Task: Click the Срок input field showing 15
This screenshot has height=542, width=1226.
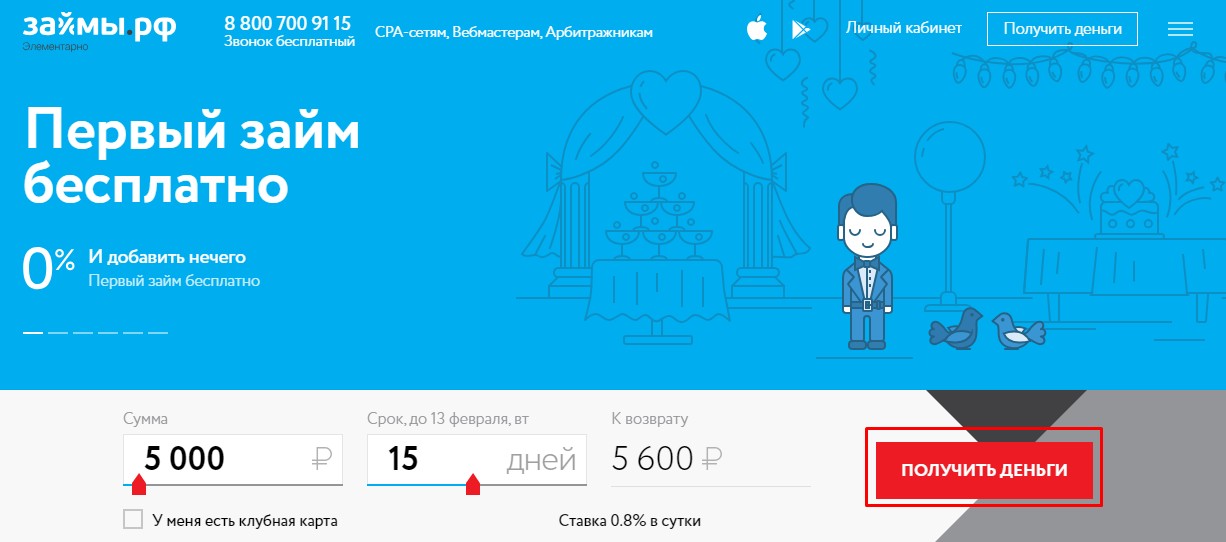Action: click(475, 459)
